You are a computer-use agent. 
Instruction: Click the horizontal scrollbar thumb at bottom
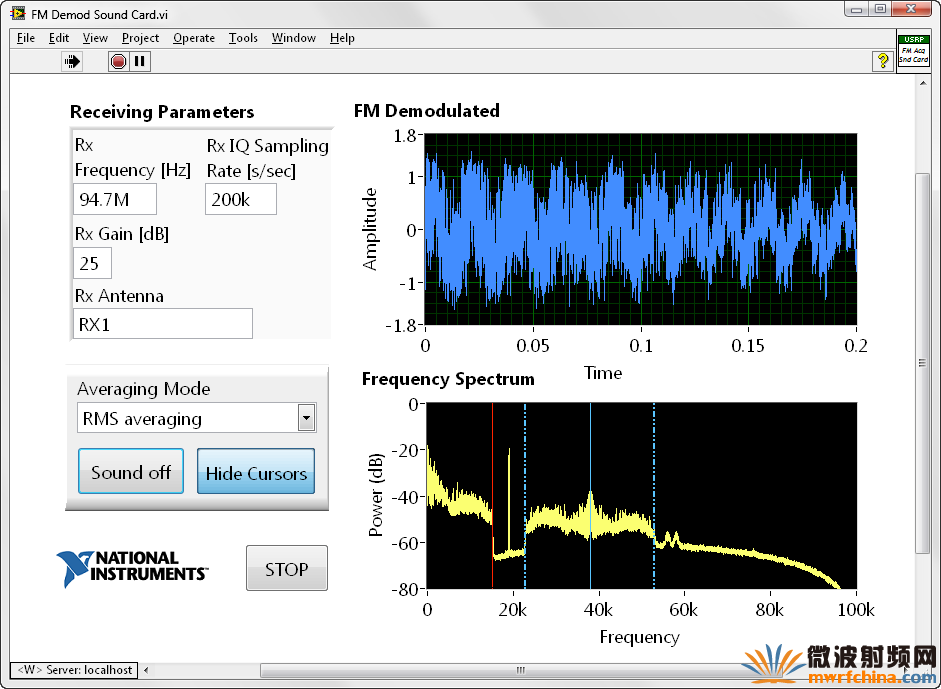point(520,670)
